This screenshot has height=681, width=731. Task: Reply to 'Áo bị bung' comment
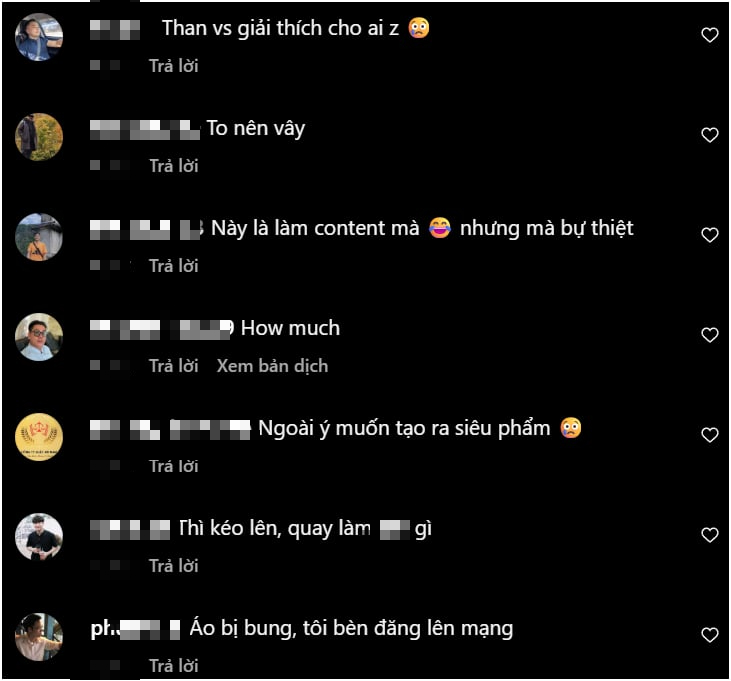[173, 666]
